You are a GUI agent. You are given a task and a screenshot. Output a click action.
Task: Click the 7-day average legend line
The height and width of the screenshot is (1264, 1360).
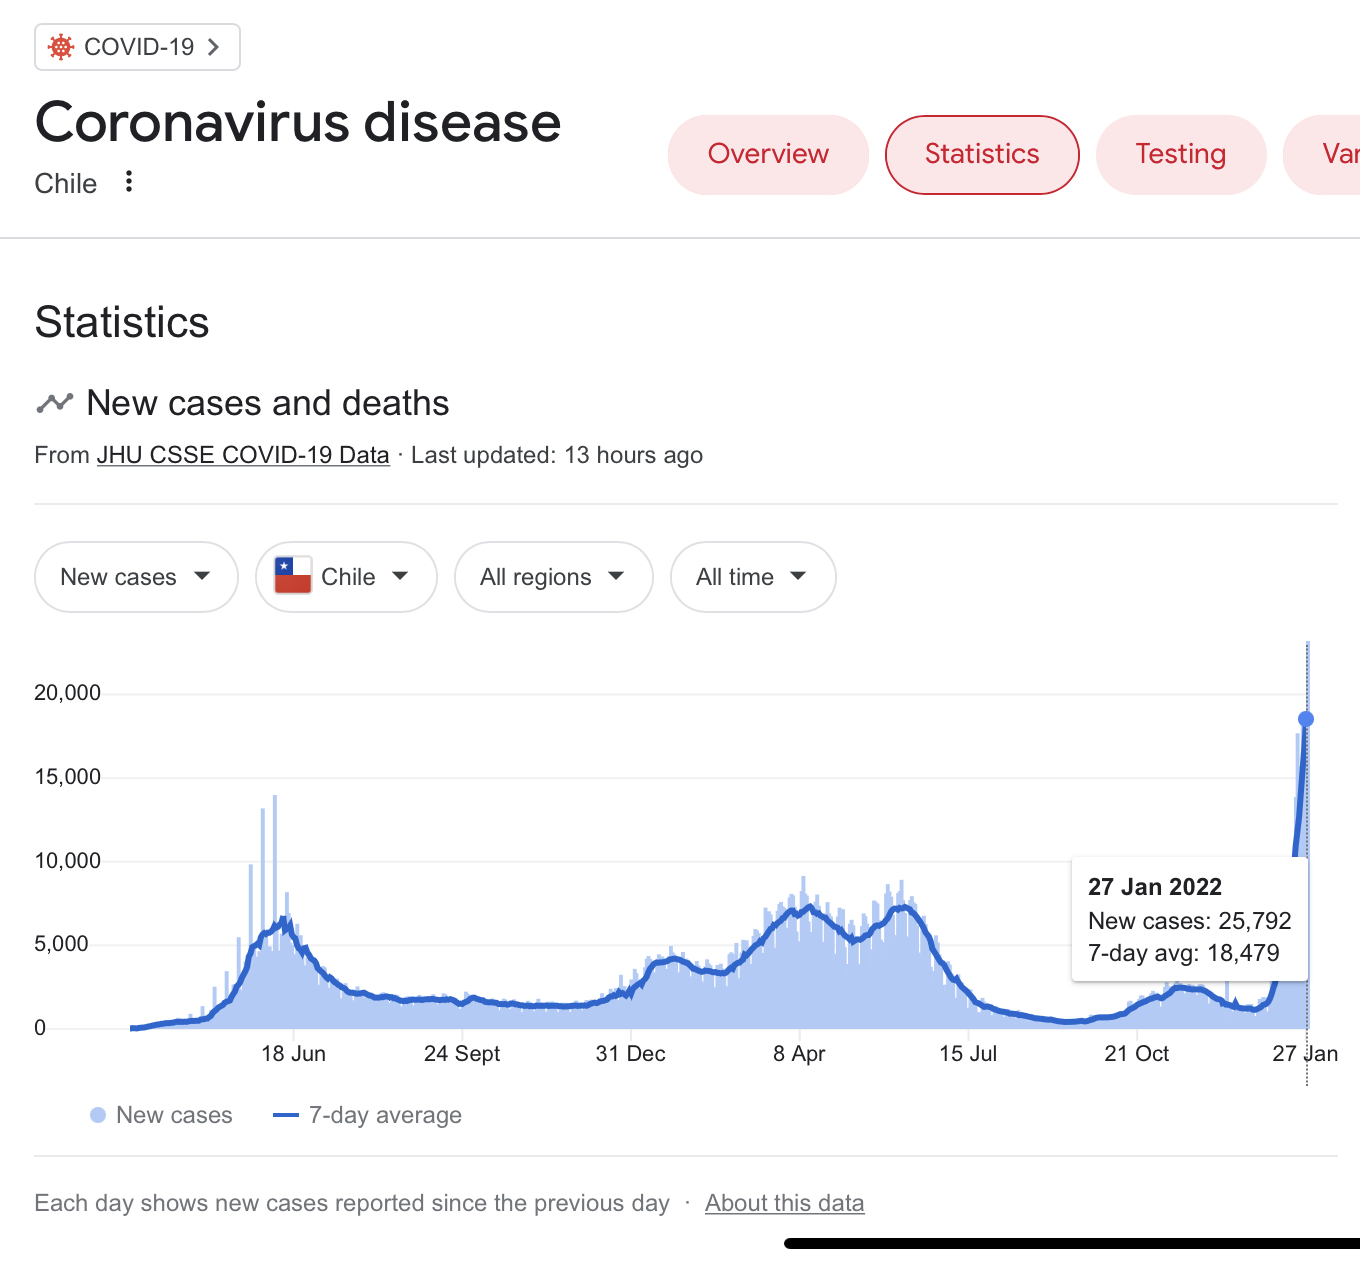(286, 1115)
